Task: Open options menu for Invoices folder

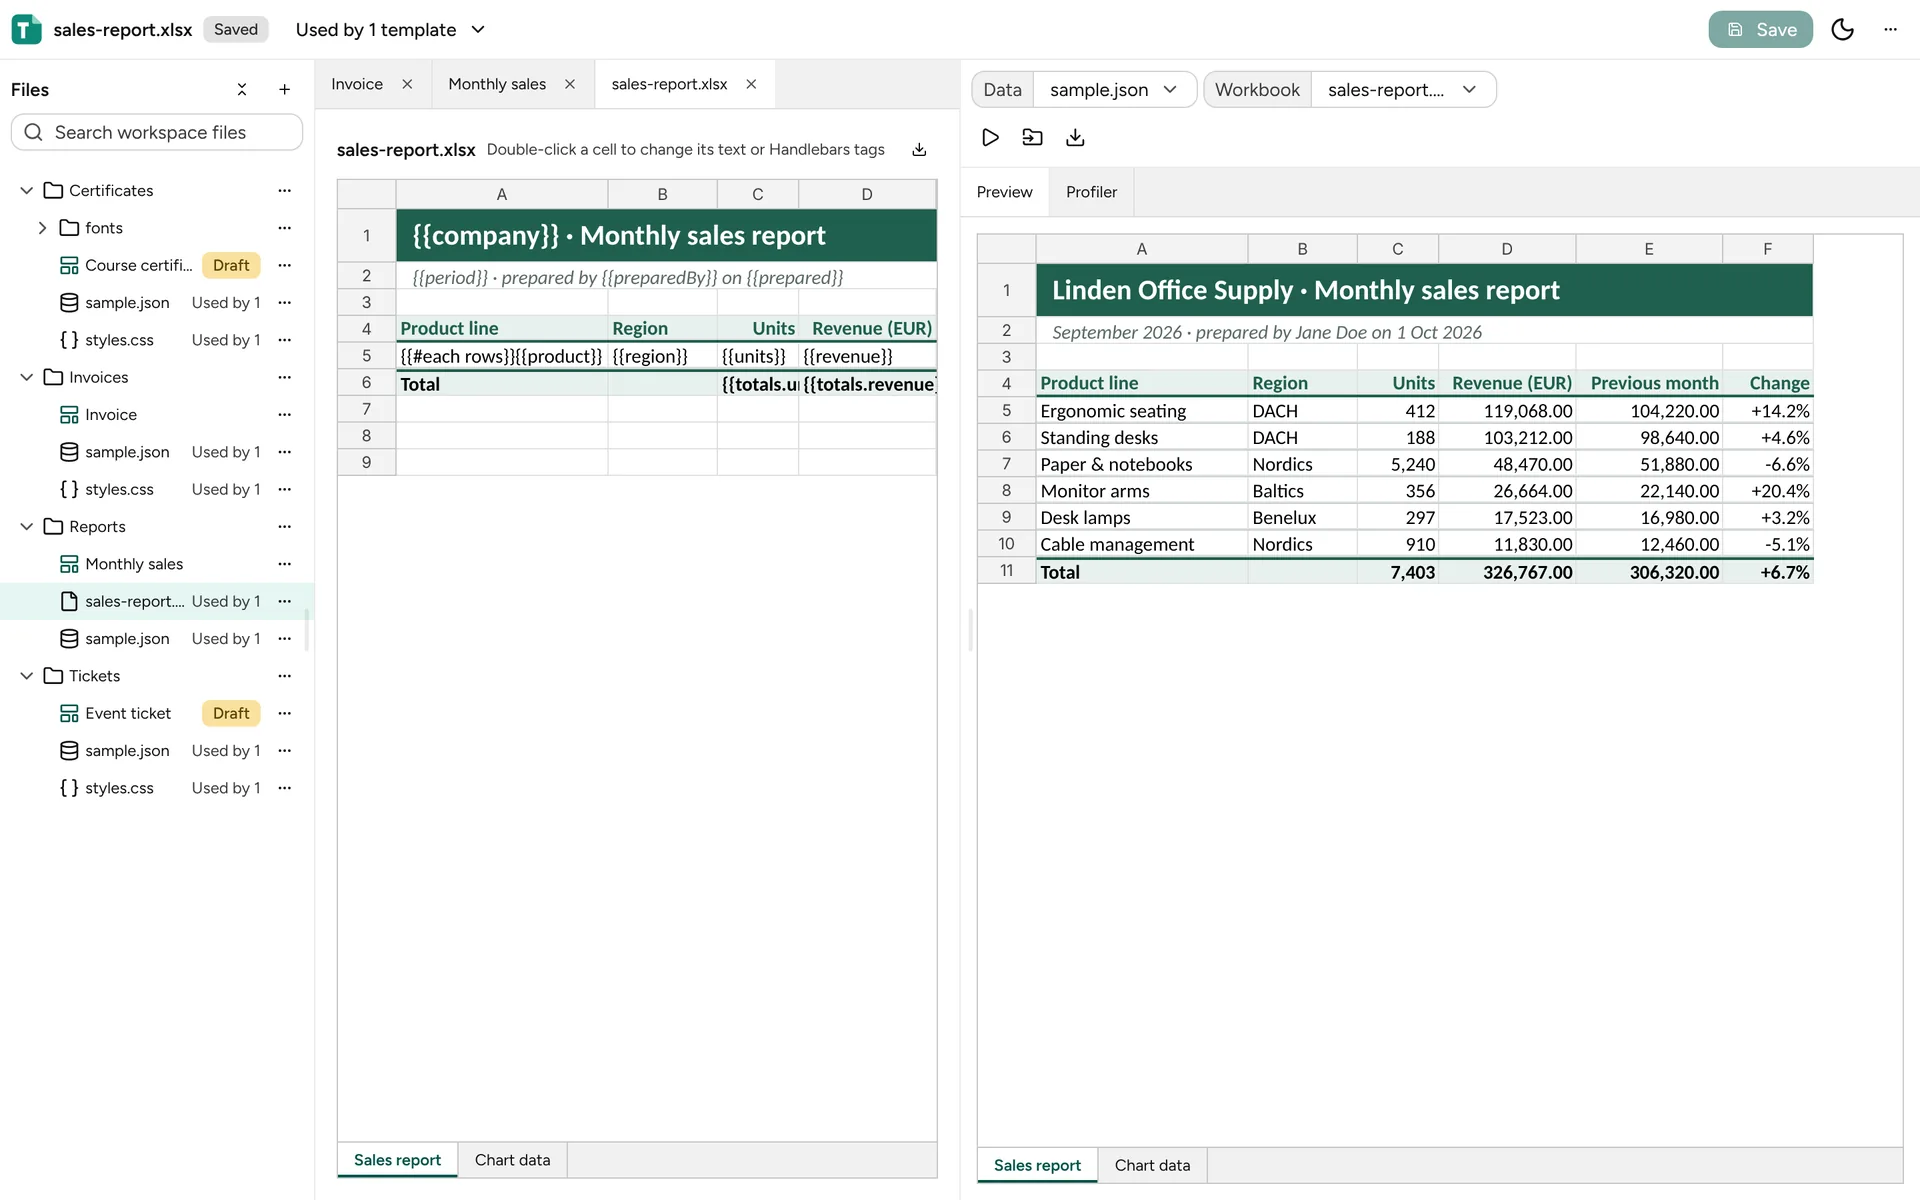Action: [285, 377]
